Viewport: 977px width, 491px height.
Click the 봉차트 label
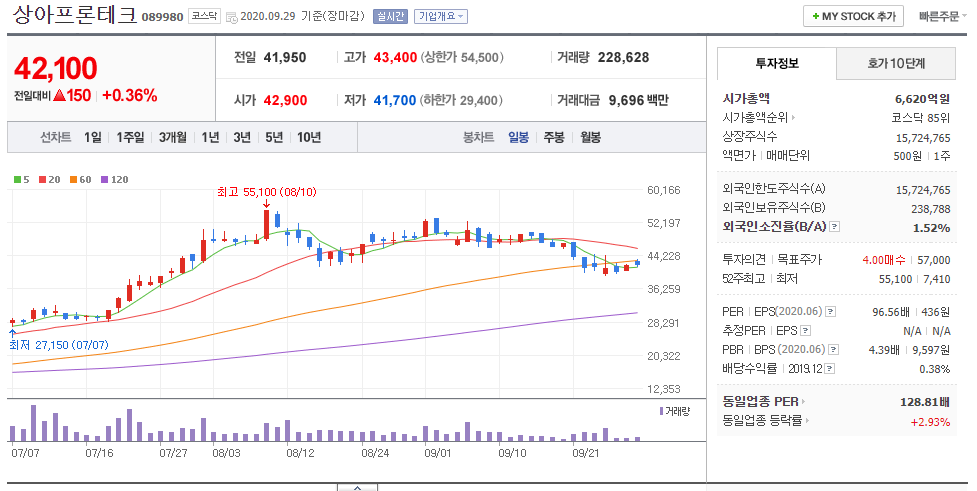(x=479, y=137)
